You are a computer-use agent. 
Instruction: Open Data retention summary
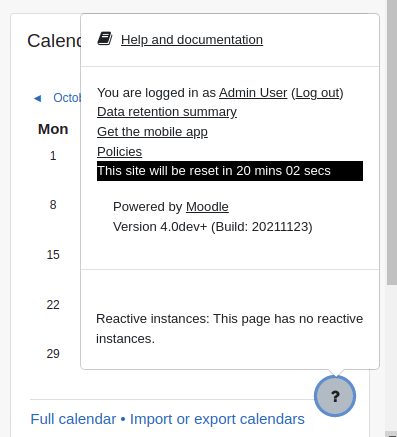pos(167,112)
